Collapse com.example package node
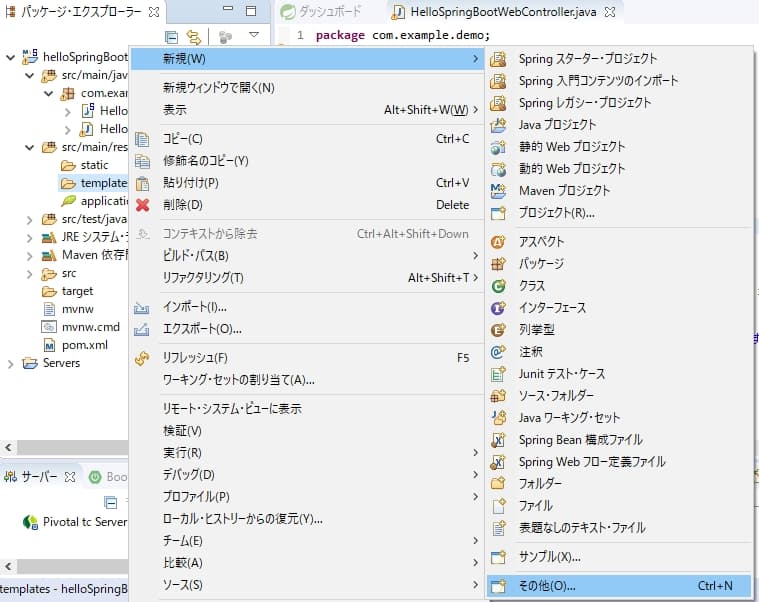The height and width of the screenshot is (602, 759). (48, 93)
